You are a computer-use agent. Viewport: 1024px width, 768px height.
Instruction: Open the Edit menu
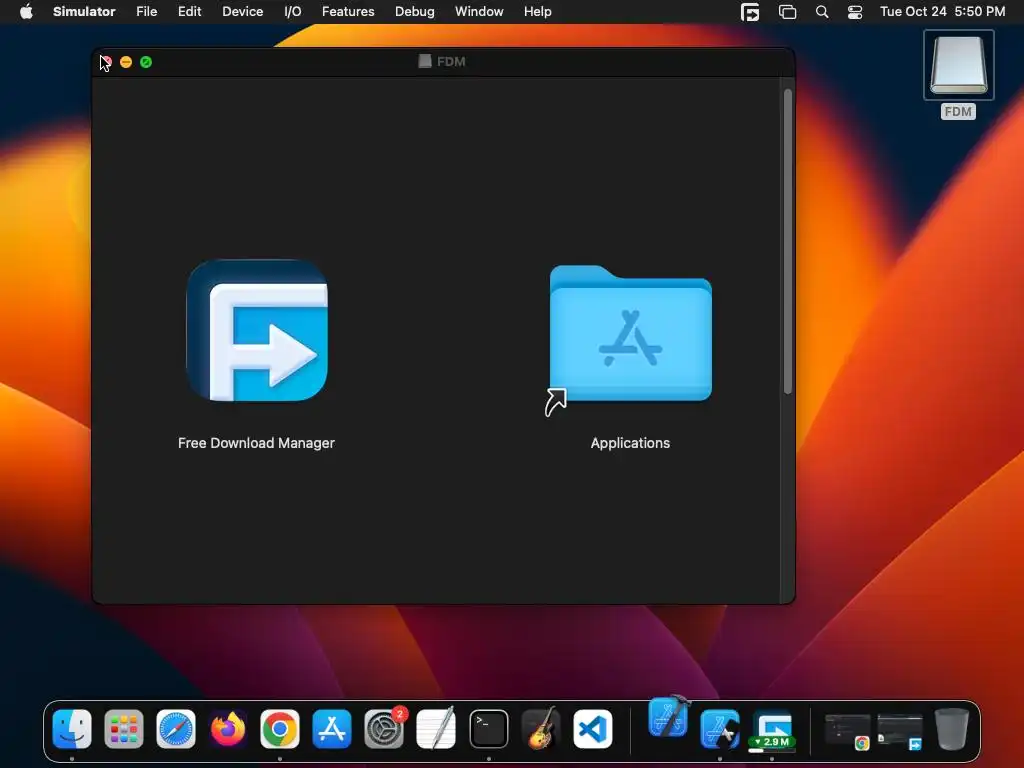[x=189, y=12]
